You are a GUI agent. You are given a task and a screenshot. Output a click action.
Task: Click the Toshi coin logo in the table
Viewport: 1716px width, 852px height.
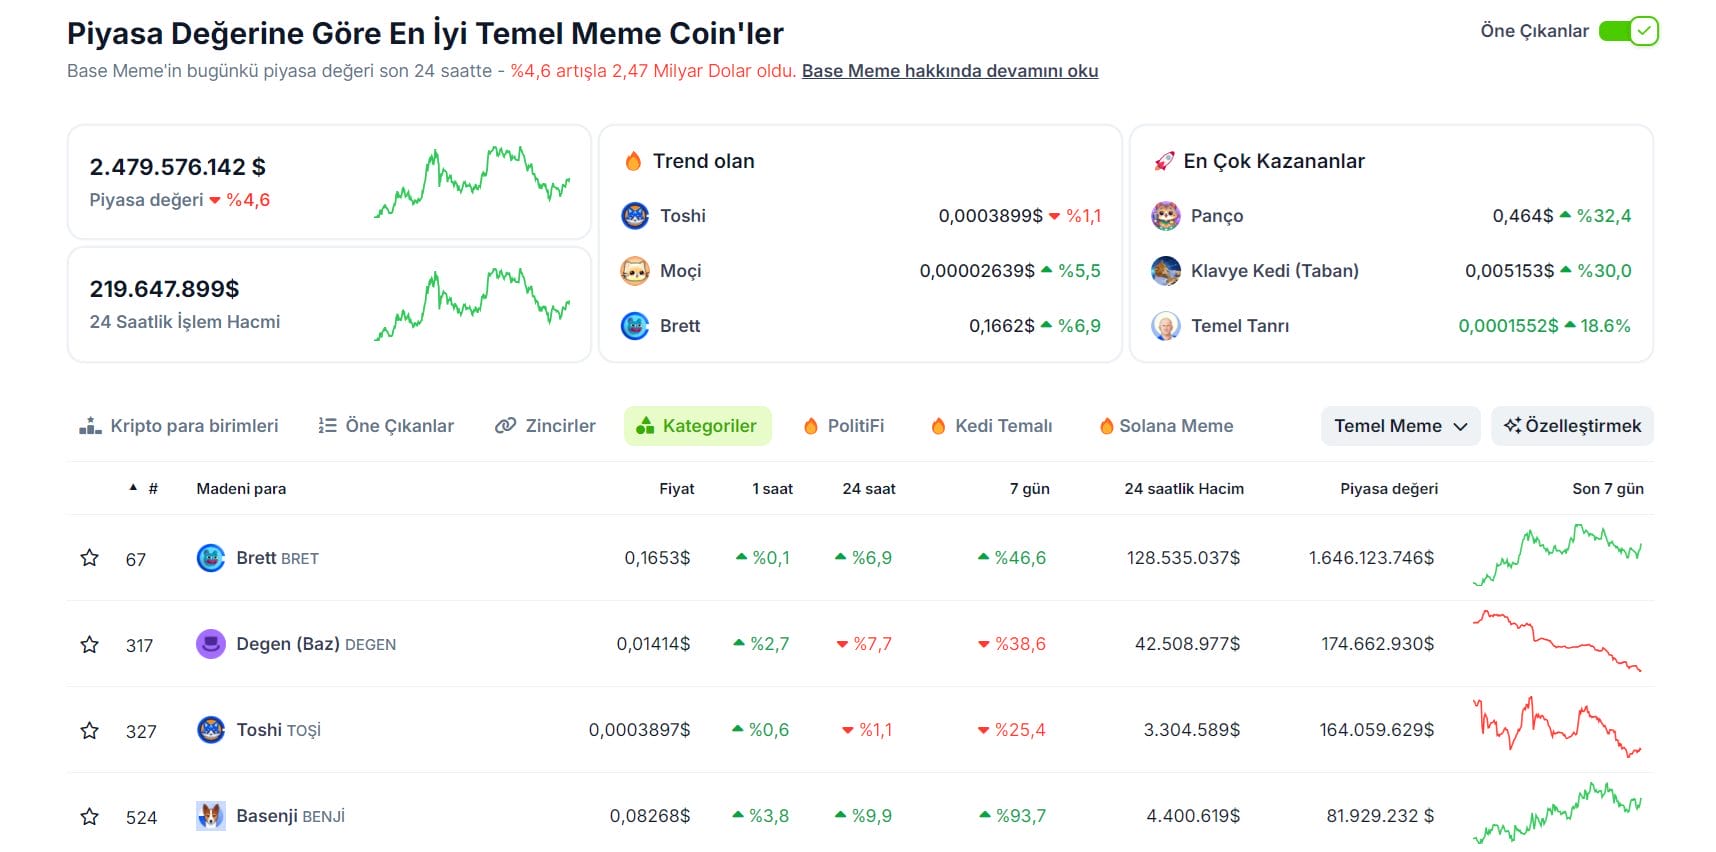(212, 729)
